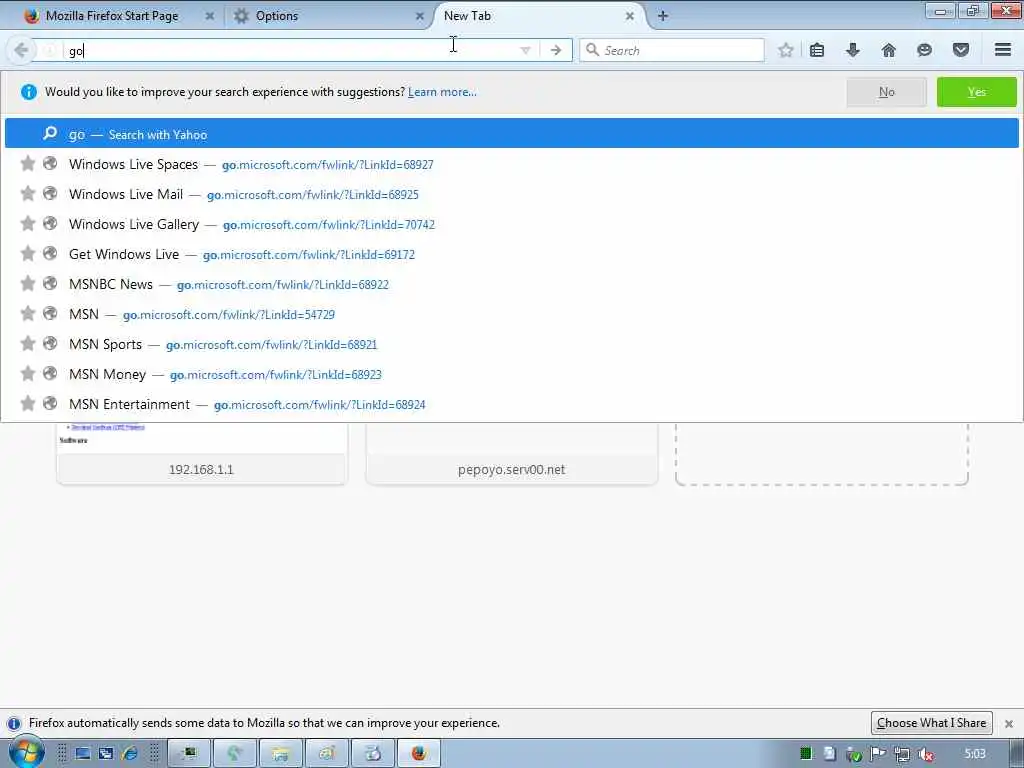The width and height of the screenshot is (1024, 768).
Task: Switch to the Options tab
Action: click(x=277, y=16)
